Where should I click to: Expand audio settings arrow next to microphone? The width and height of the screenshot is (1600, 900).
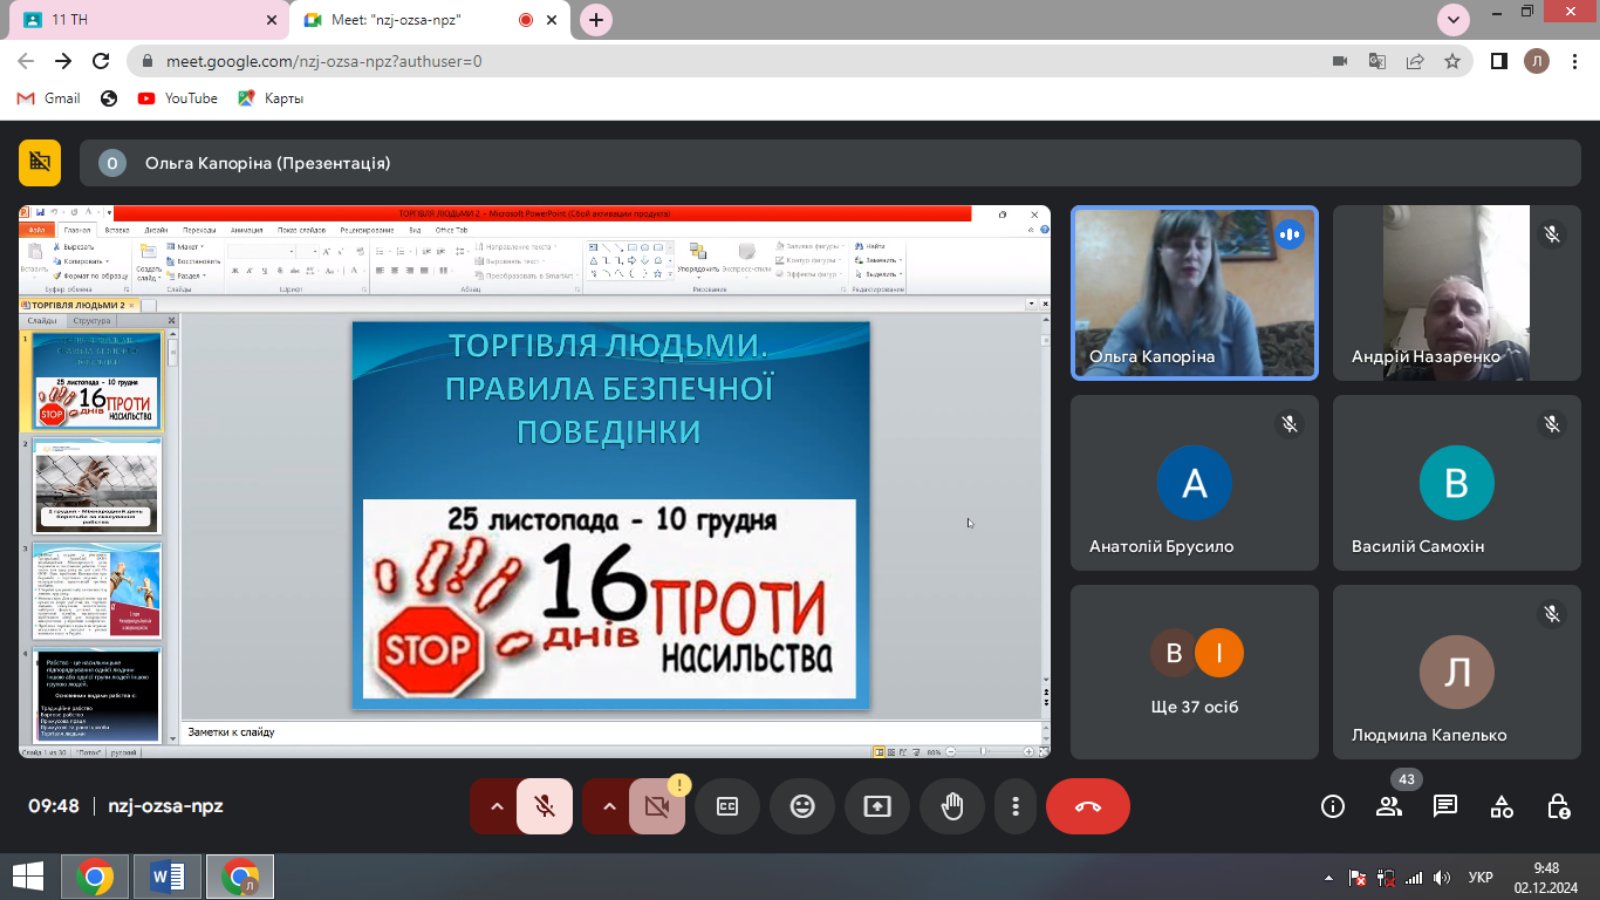(496, 806)
